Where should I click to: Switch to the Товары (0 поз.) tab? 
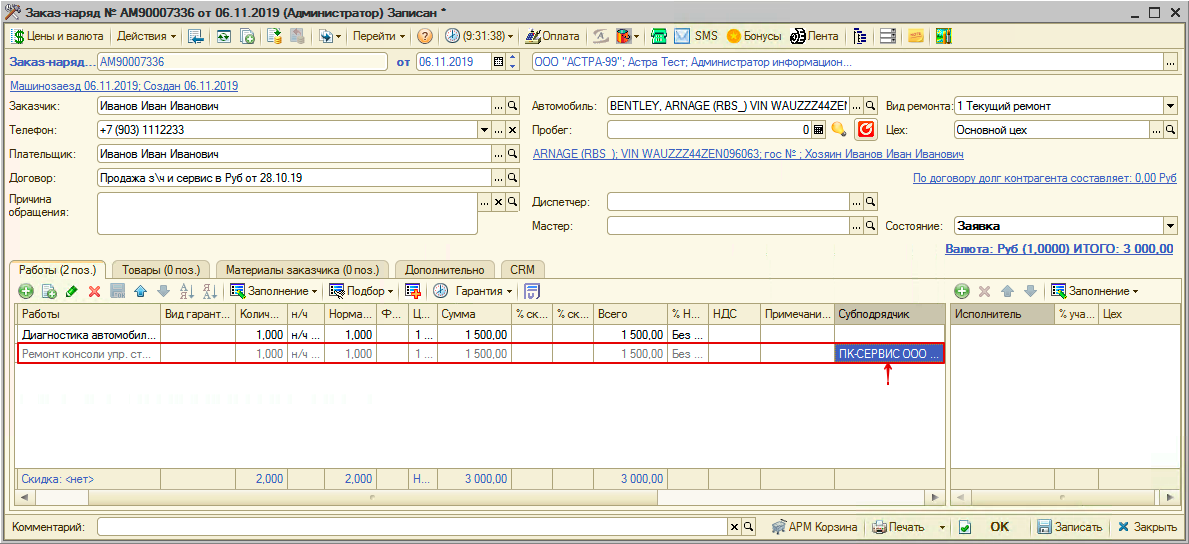[161, 269]
